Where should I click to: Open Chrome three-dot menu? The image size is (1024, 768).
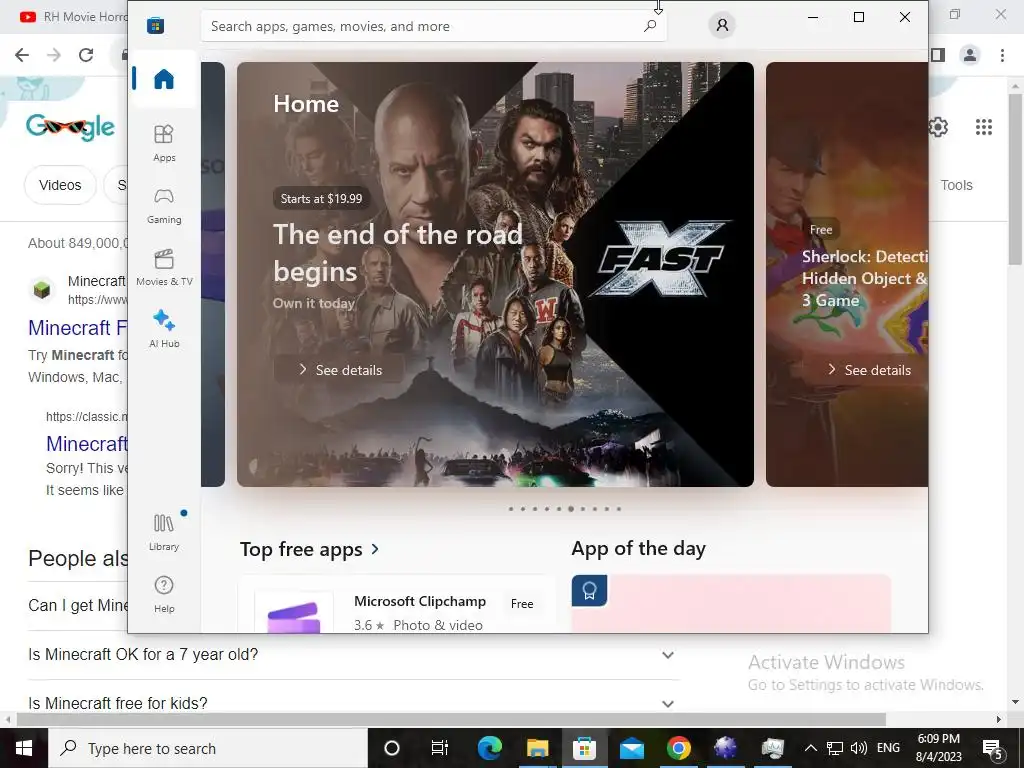tap(1002, 55)
